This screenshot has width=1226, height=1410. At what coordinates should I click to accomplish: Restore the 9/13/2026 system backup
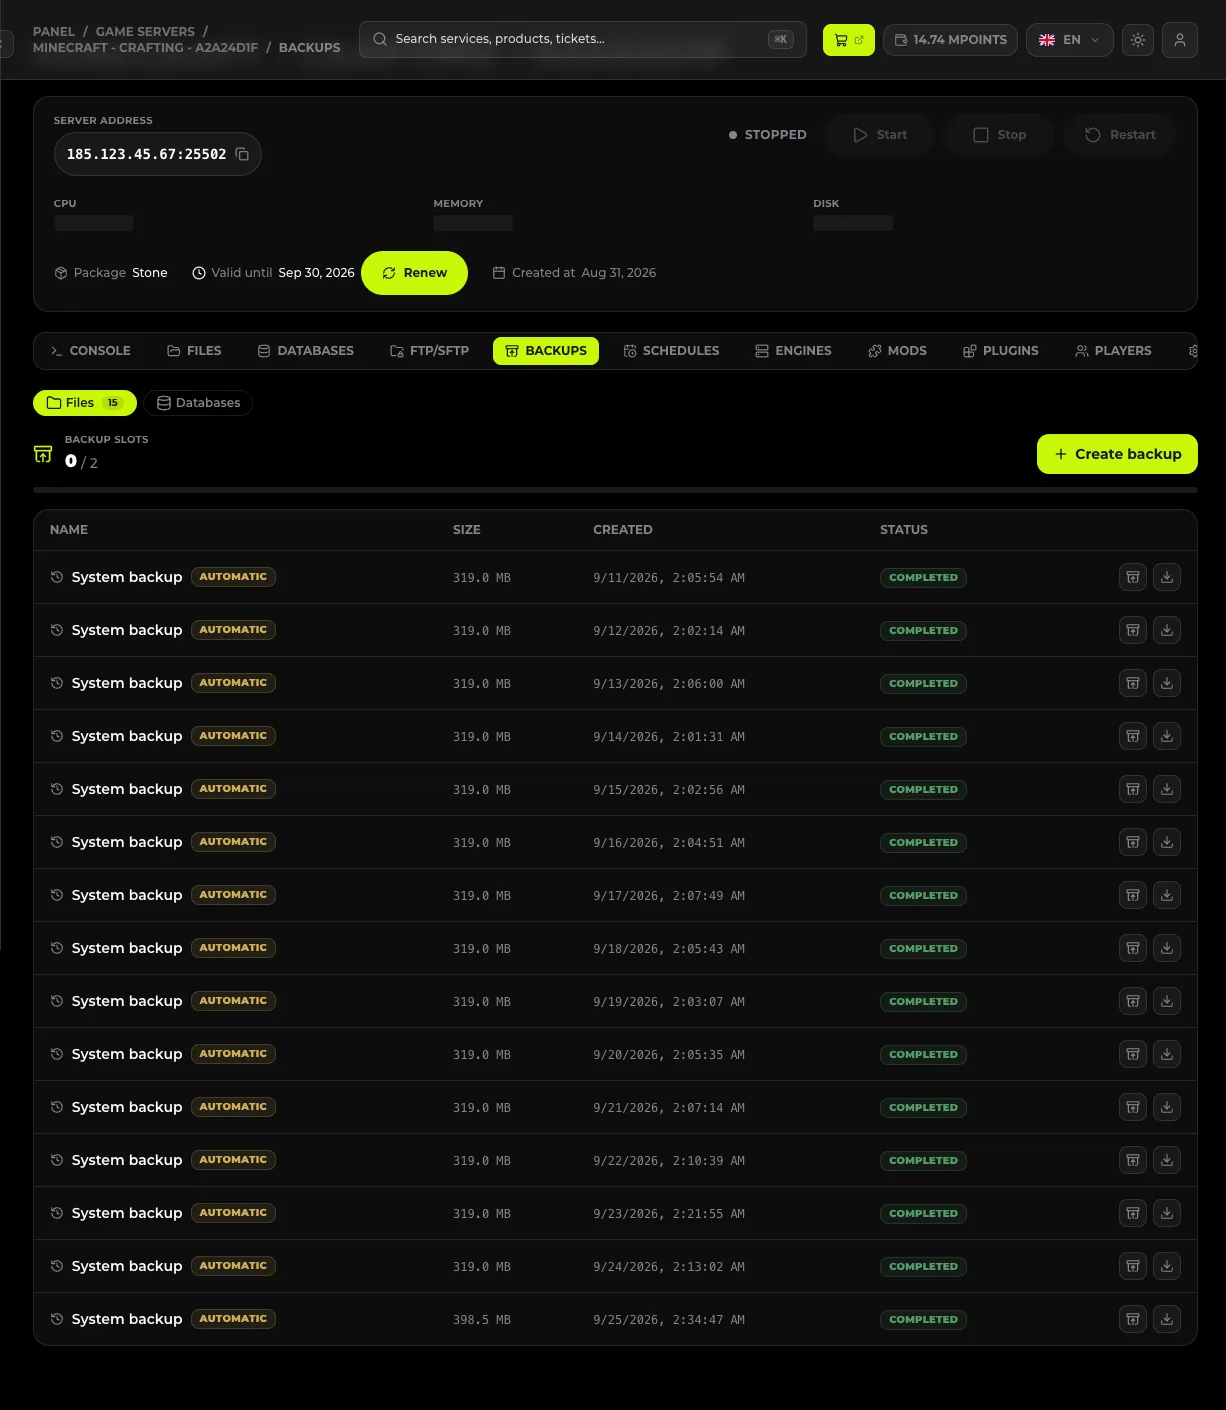pyautogui.click(x=1133, y=683)
